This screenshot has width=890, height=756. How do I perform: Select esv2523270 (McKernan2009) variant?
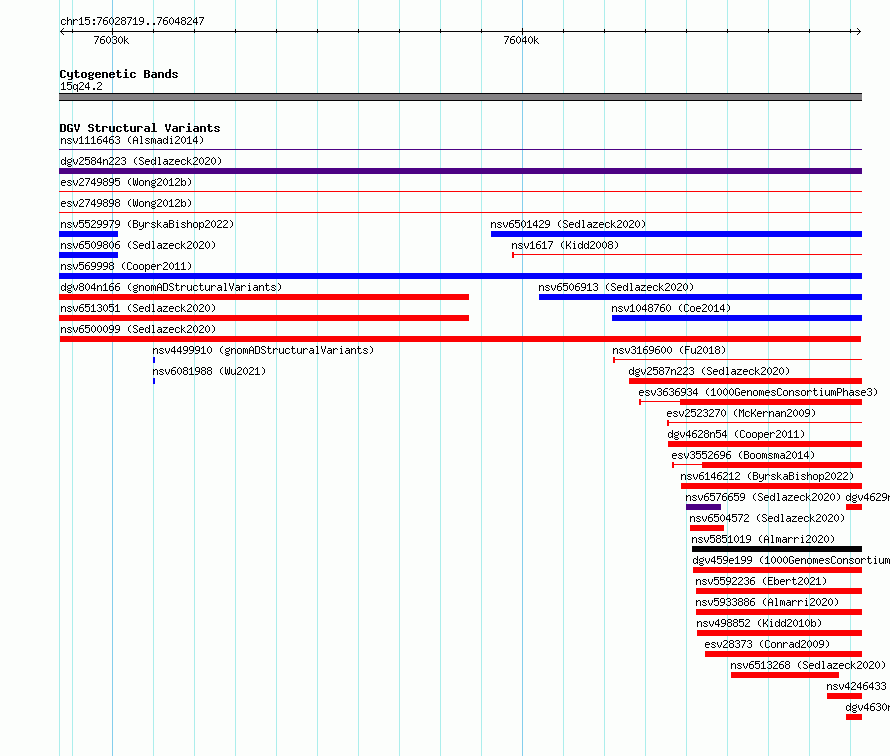[x=741, y=413]
